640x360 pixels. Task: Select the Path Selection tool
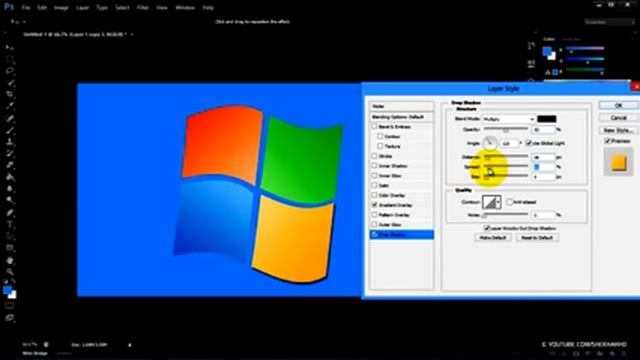tap(9, 236)
